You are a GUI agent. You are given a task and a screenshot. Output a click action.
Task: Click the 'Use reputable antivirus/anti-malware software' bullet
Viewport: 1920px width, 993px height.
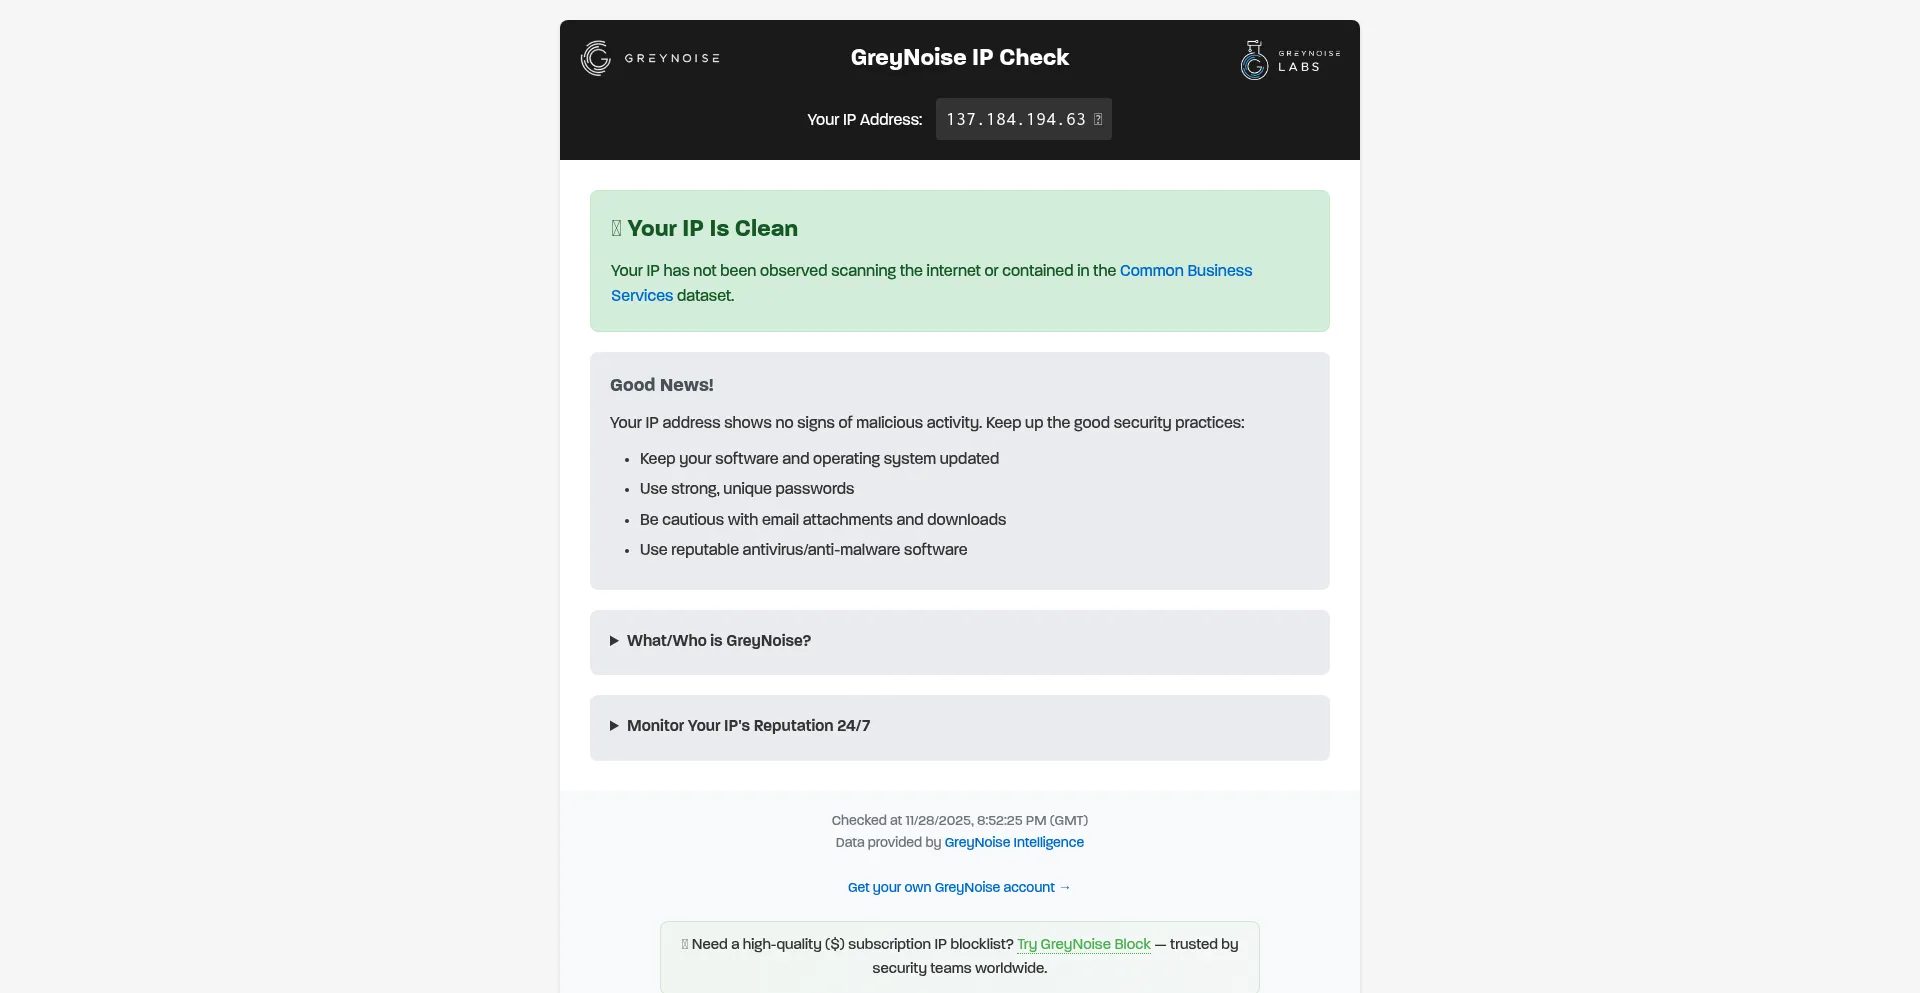coord(803,550)
